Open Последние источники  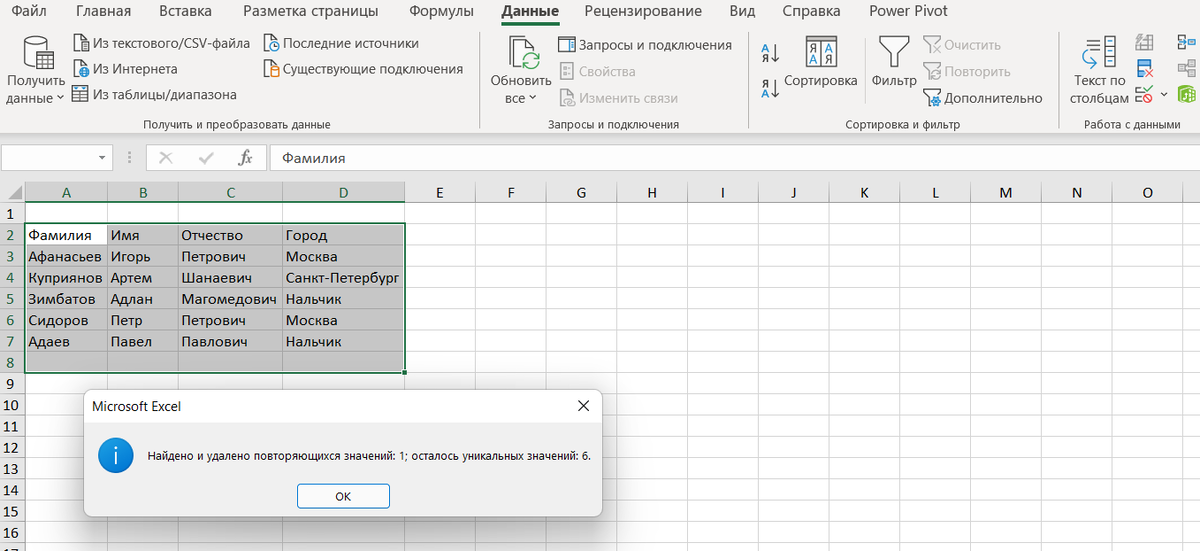tap(341, 43)
